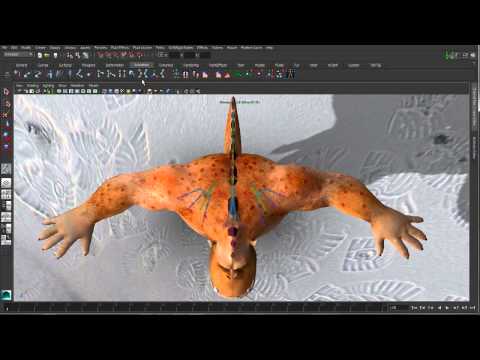
Task: Enable select by hierarchy mode
Action: point(70,55)
